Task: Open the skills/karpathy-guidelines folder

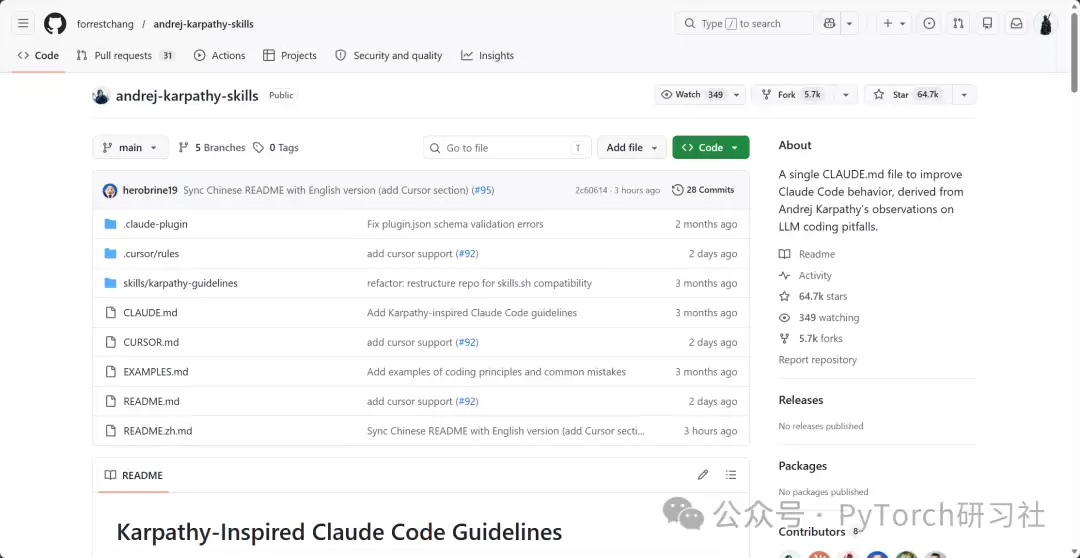Action: tap(180, 283)
